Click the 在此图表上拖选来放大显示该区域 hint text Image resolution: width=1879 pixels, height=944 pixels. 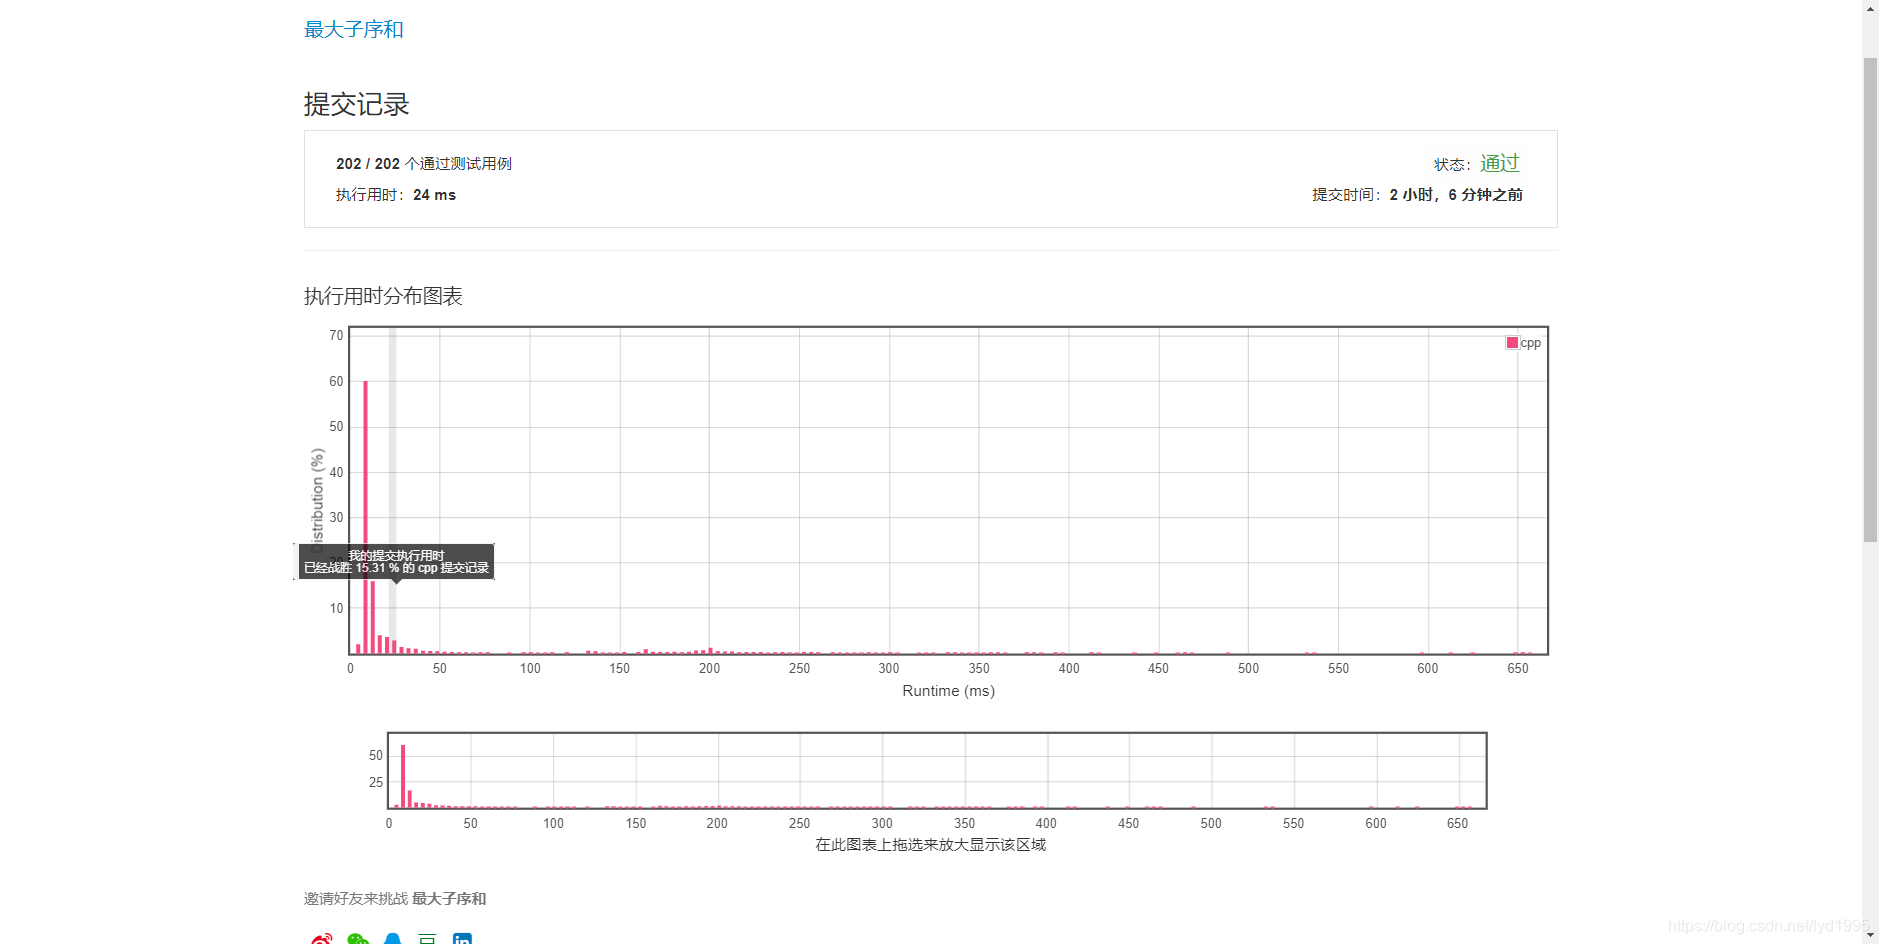pyautogui.click(x=930, y=845)
